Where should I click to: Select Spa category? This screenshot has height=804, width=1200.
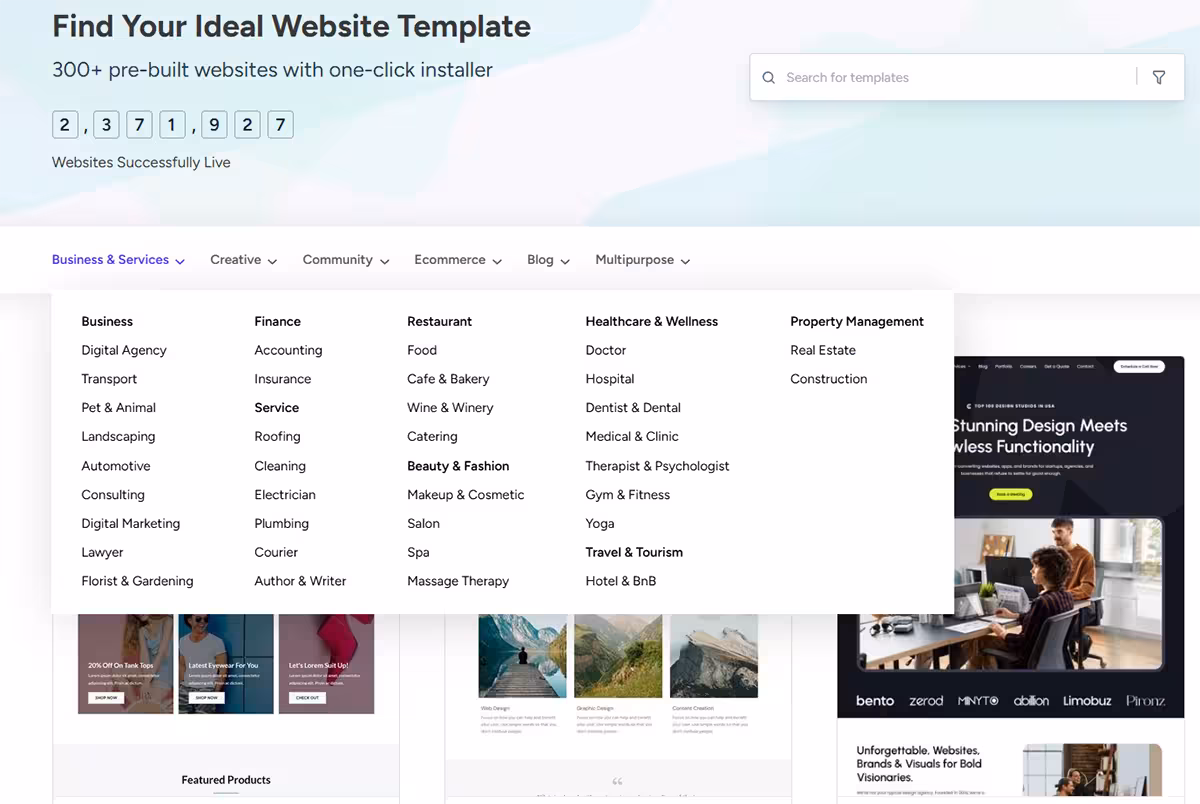pyautogui.click(x=418, y=552)
